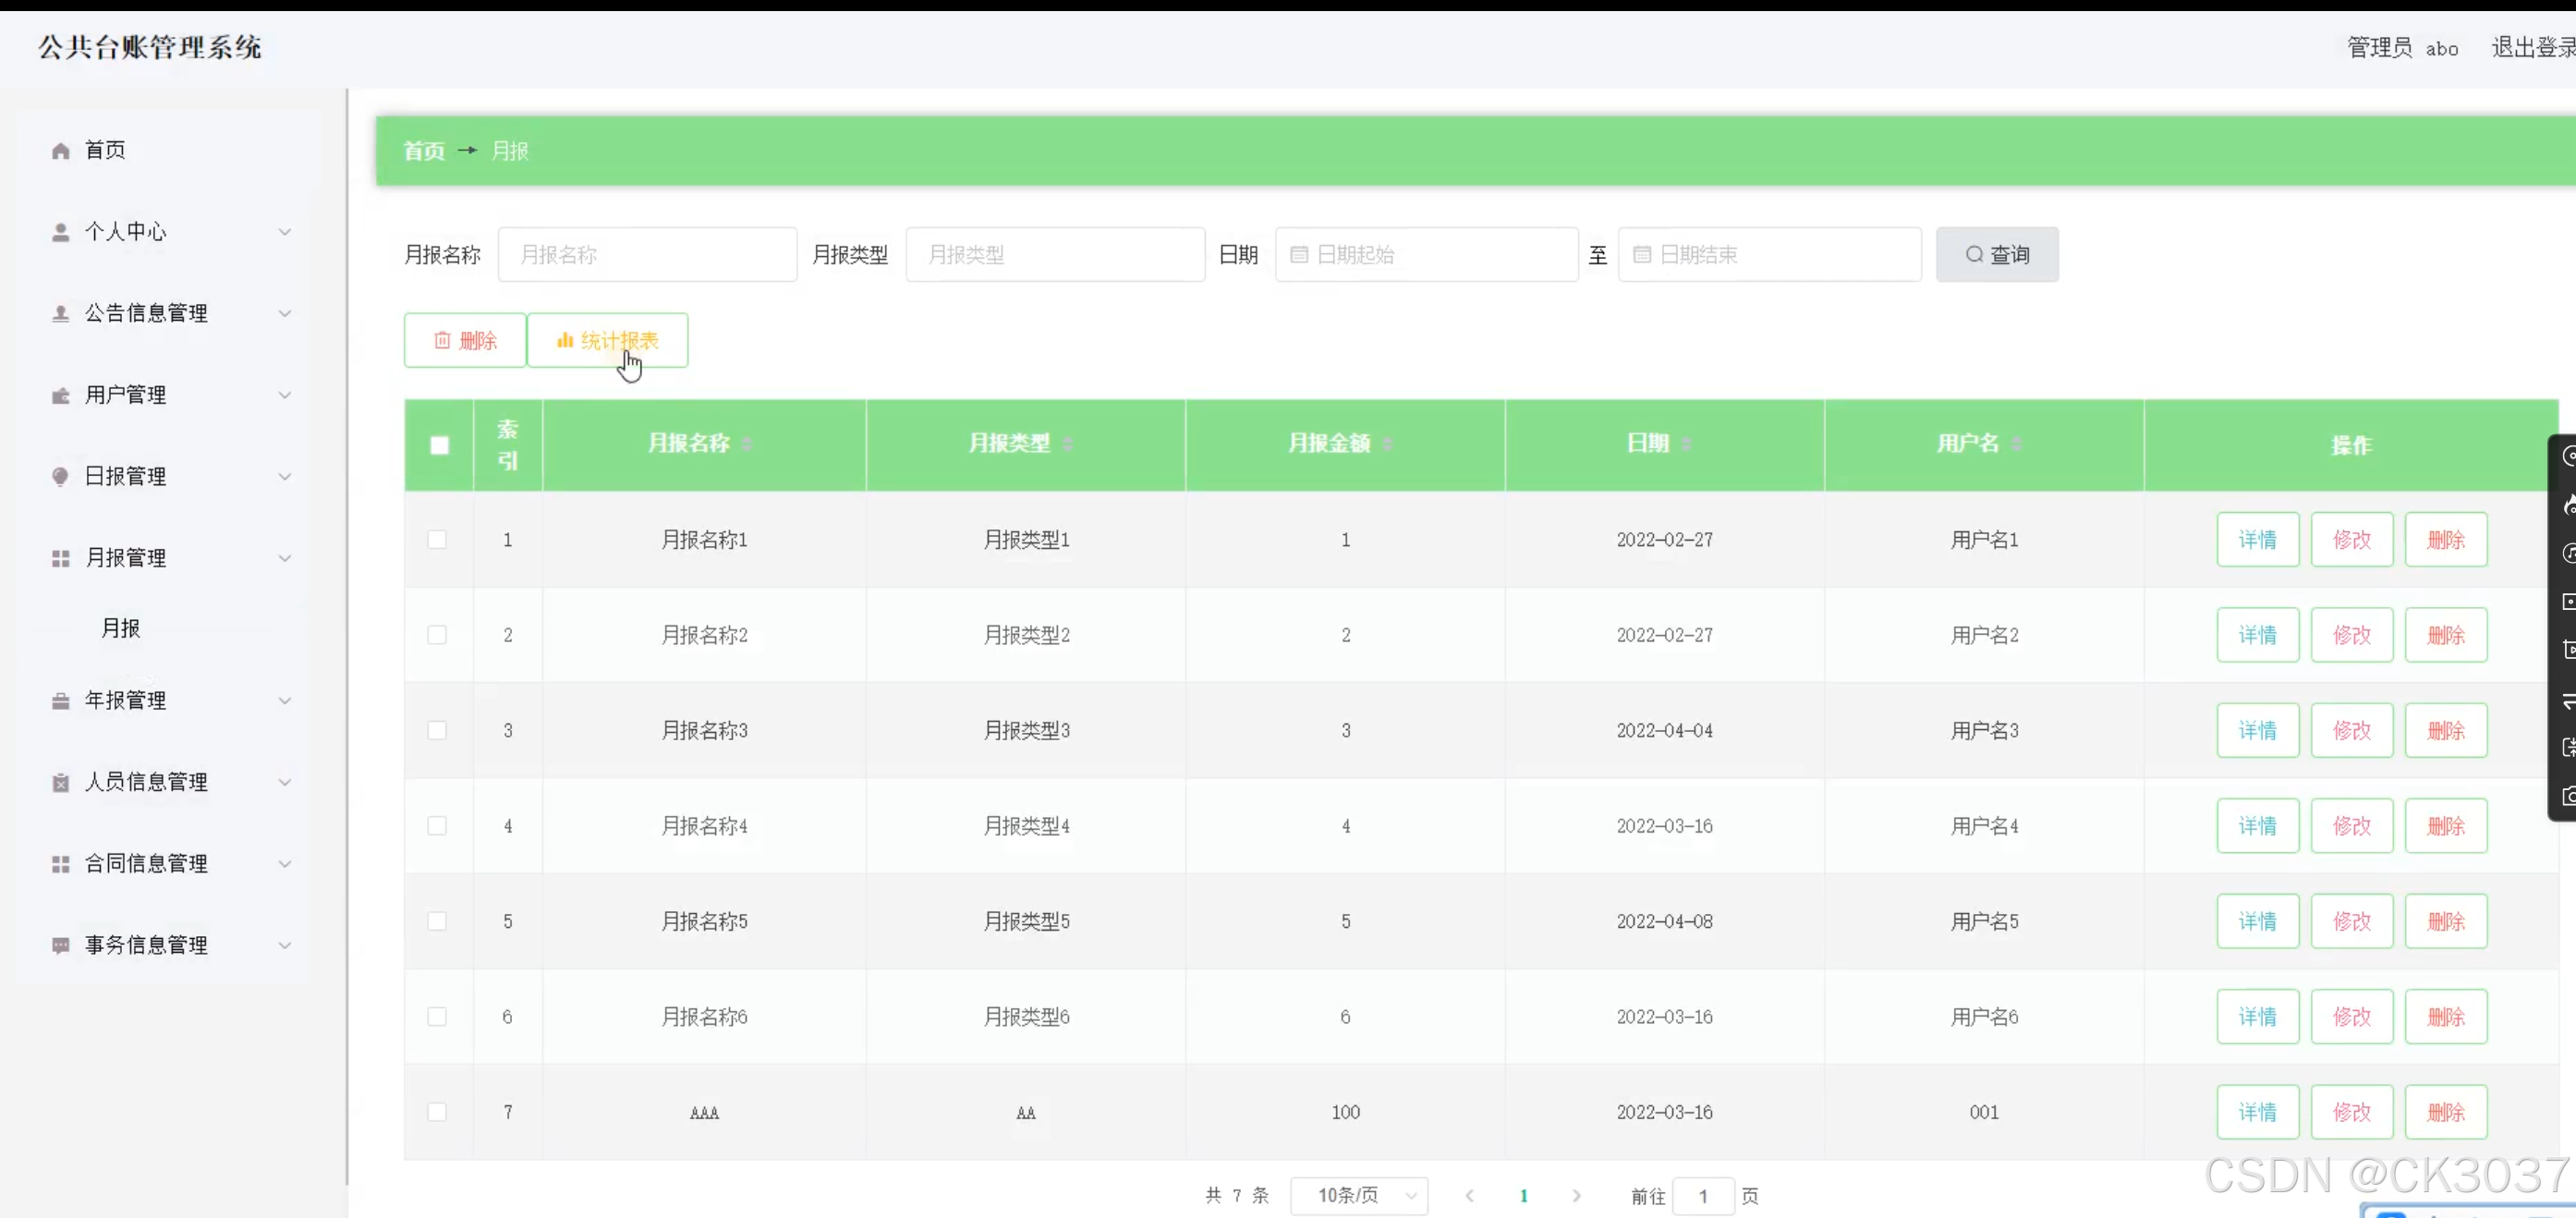Click the 月报名称 search input field
Viewport: 2576px width, 1218px height.
pos(647,255)
